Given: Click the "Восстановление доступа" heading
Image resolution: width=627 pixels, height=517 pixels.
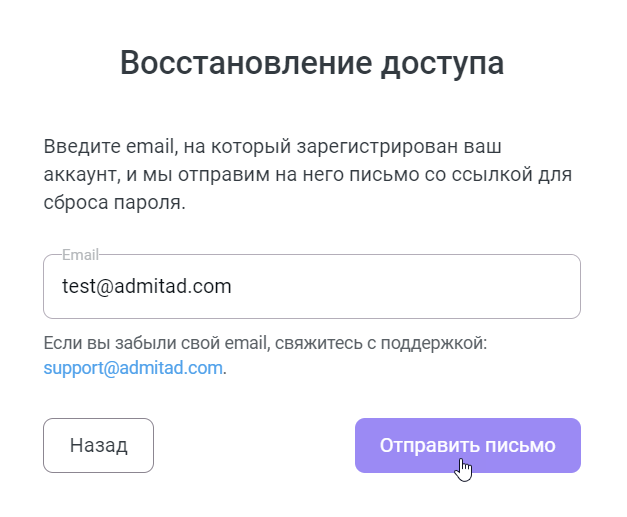Looking at the screenshot, I should pos(312,62).
